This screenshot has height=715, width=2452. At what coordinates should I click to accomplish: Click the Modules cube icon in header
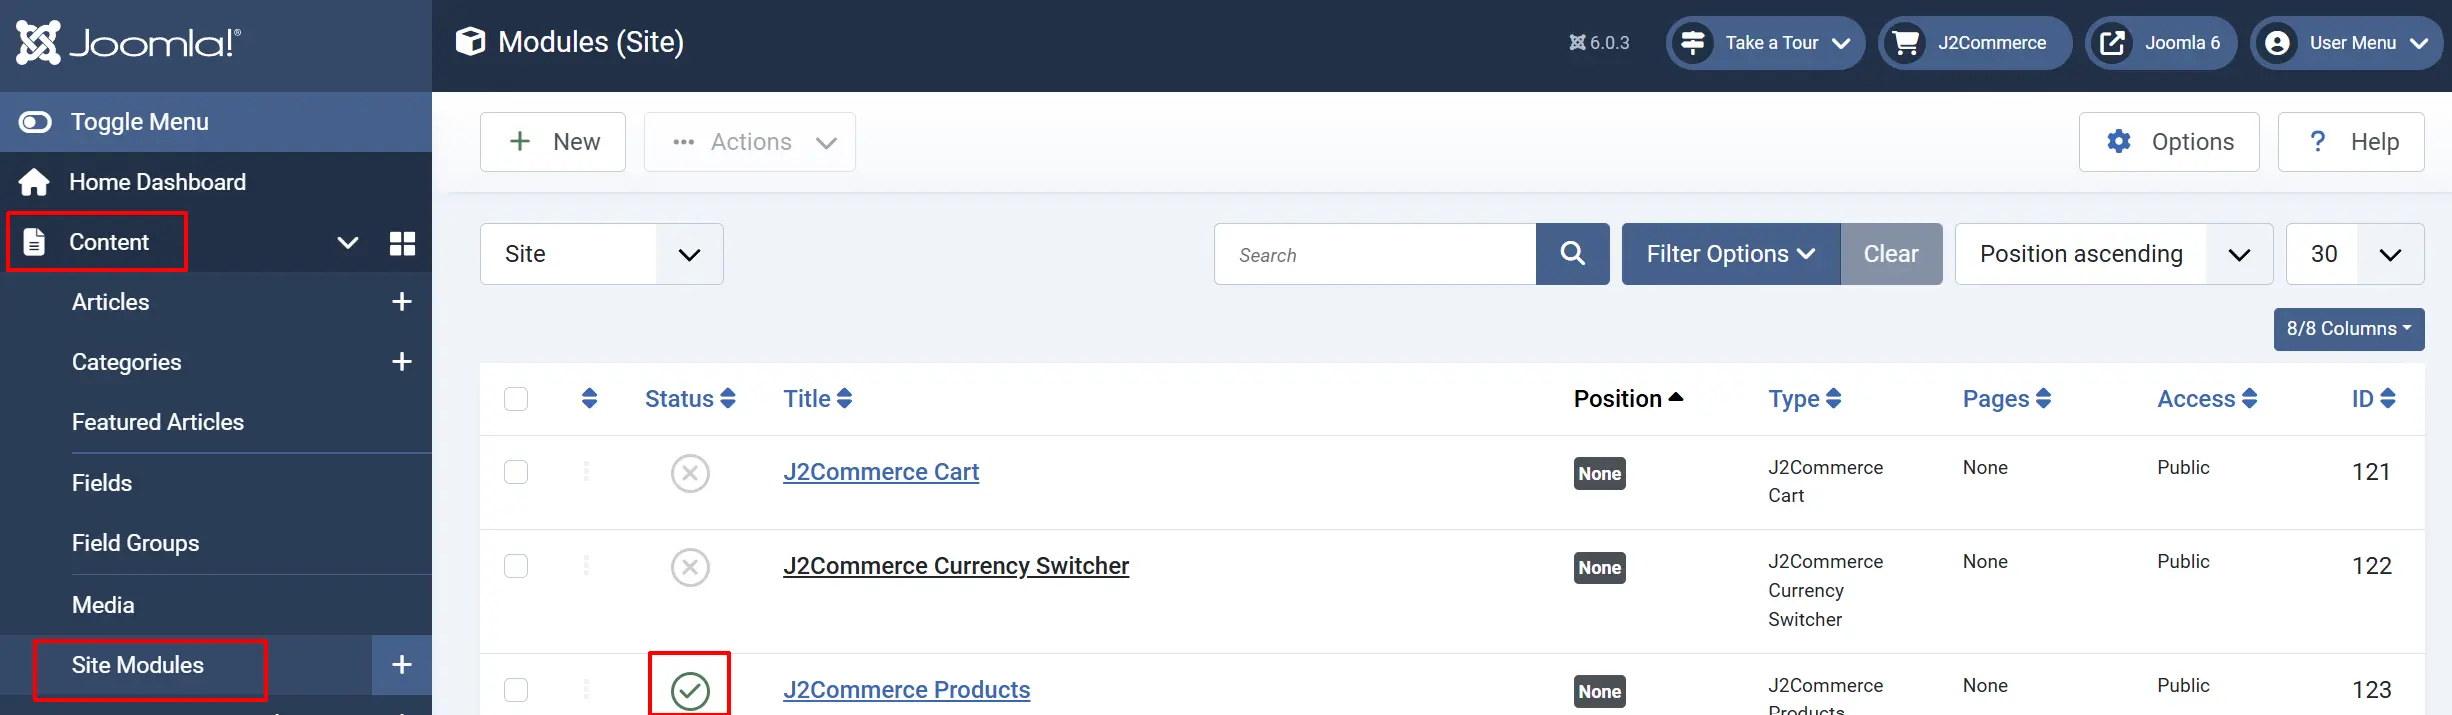point(470,41)
